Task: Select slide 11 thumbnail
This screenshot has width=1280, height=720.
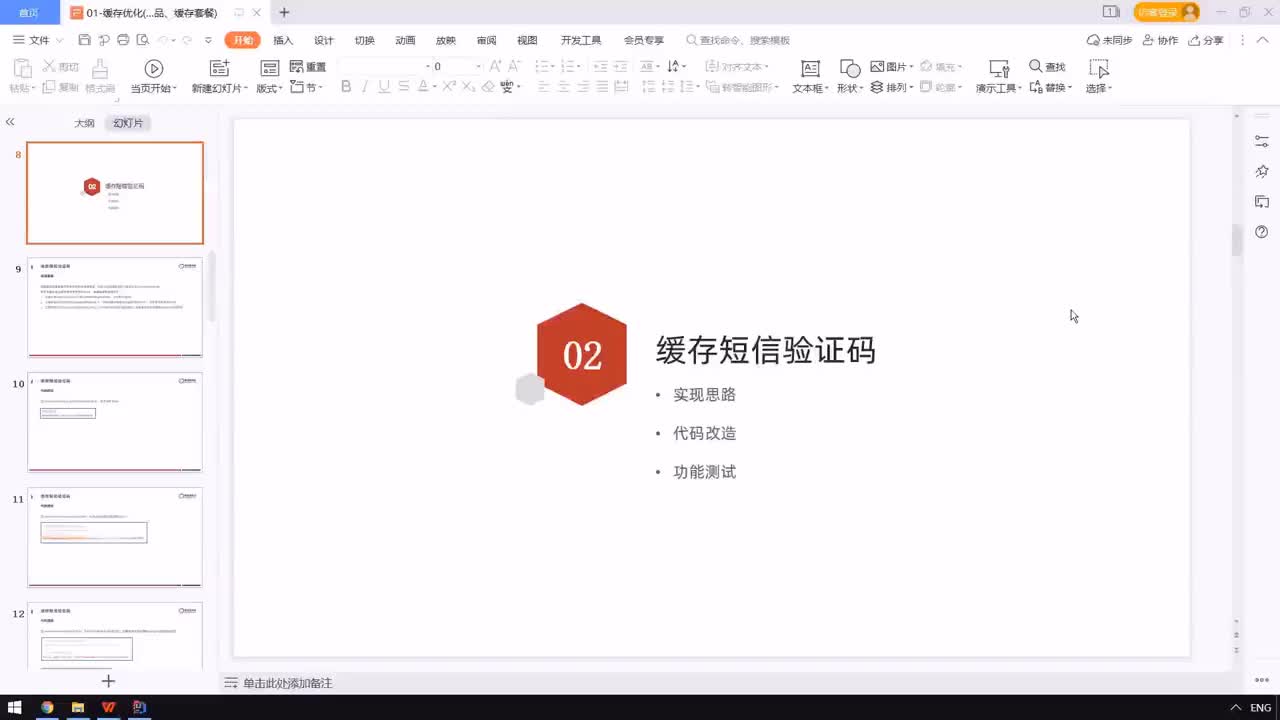Action: 115,537
